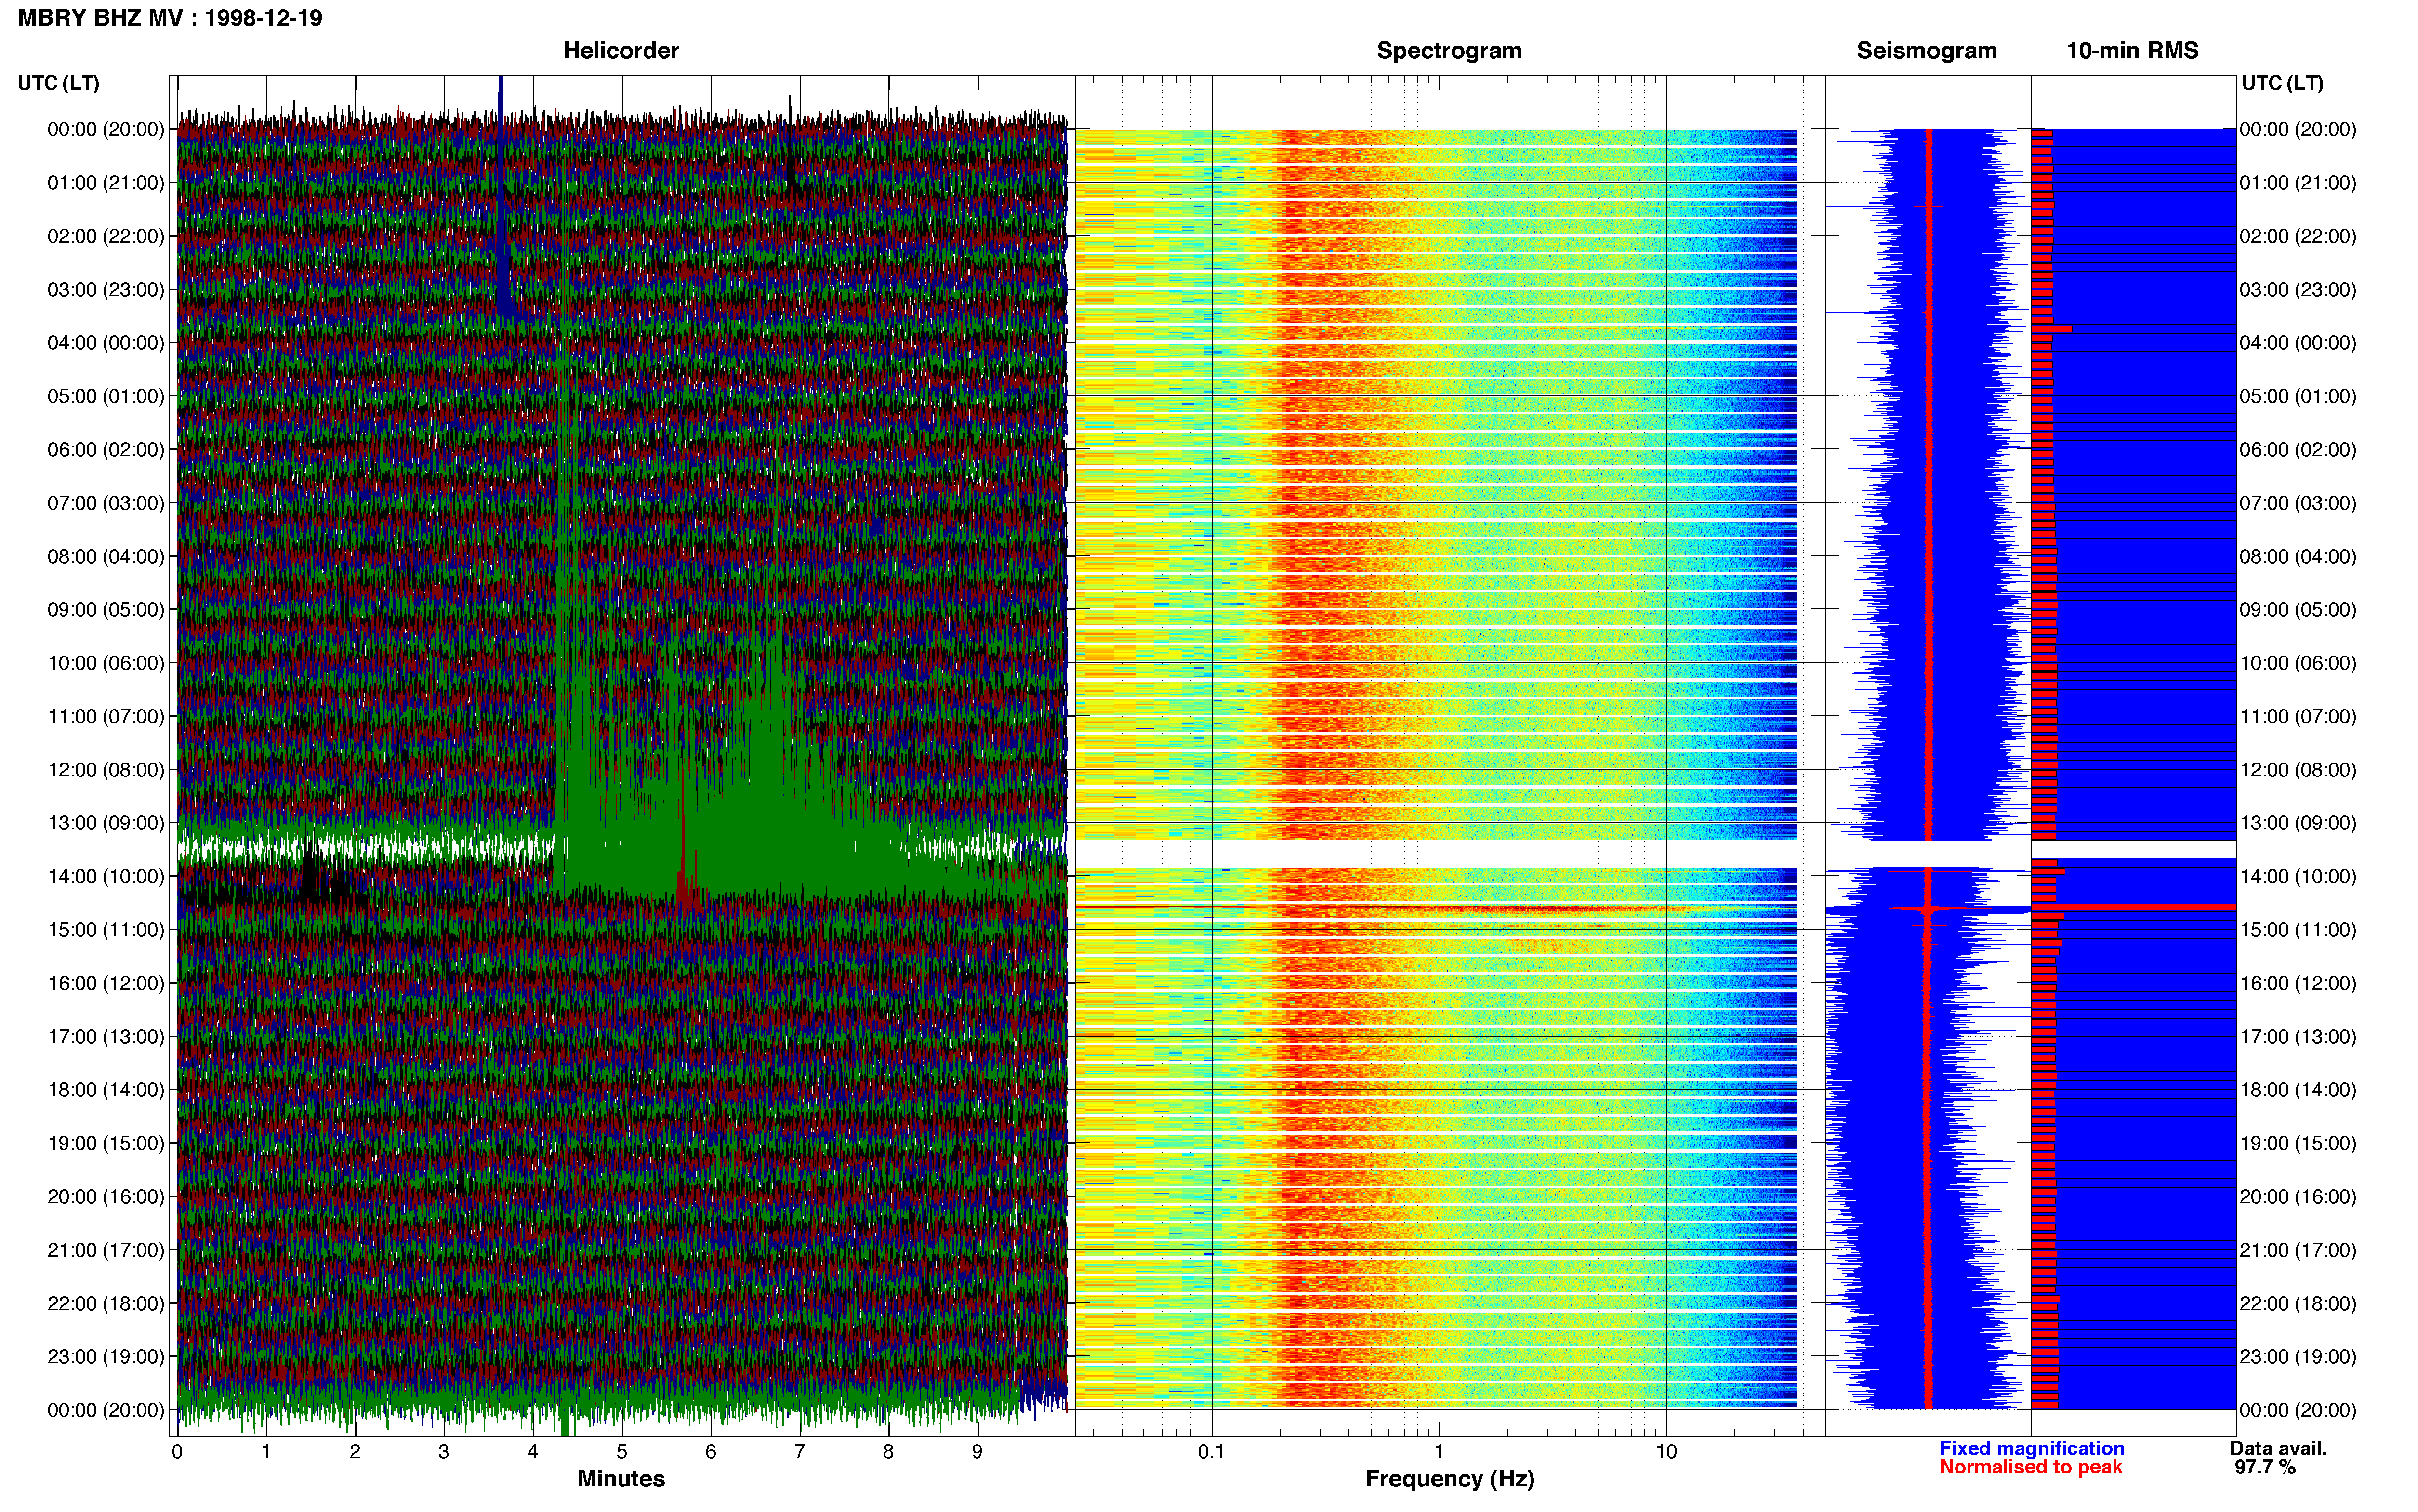Select RMS-side time label "05:00 (01:00)"
Image resolution: width=2418 pixels, height=1512 pixels.
pos(2298,397)
